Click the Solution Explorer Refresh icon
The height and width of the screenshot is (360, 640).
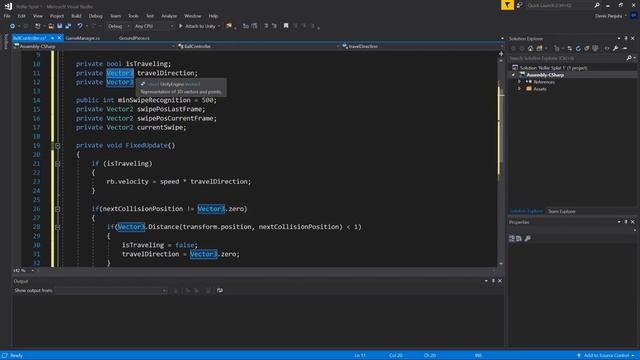[x=578, y=49]
